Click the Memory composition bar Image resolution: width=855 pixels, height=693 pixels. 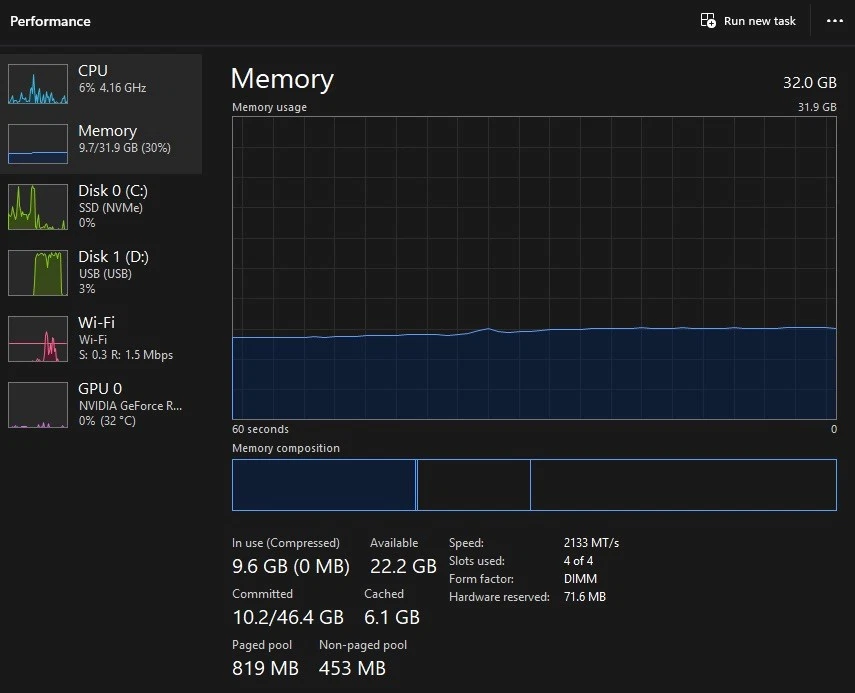(x=533, y=484)
